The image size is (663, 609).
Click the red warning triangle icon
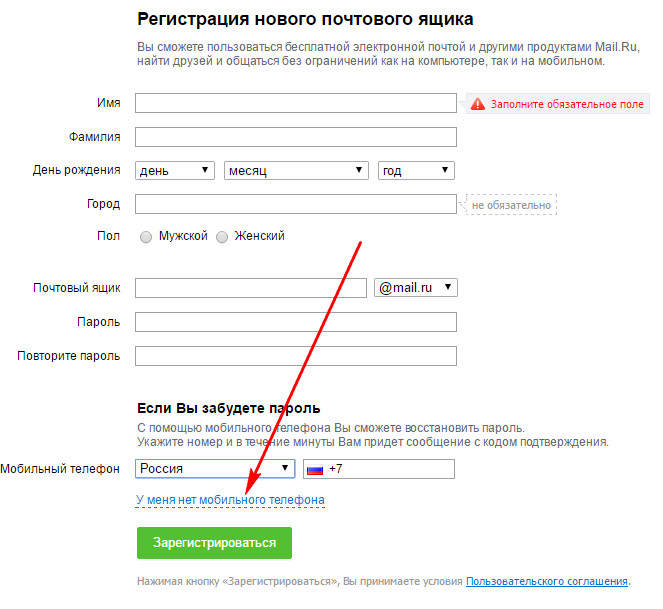[477, 104]
